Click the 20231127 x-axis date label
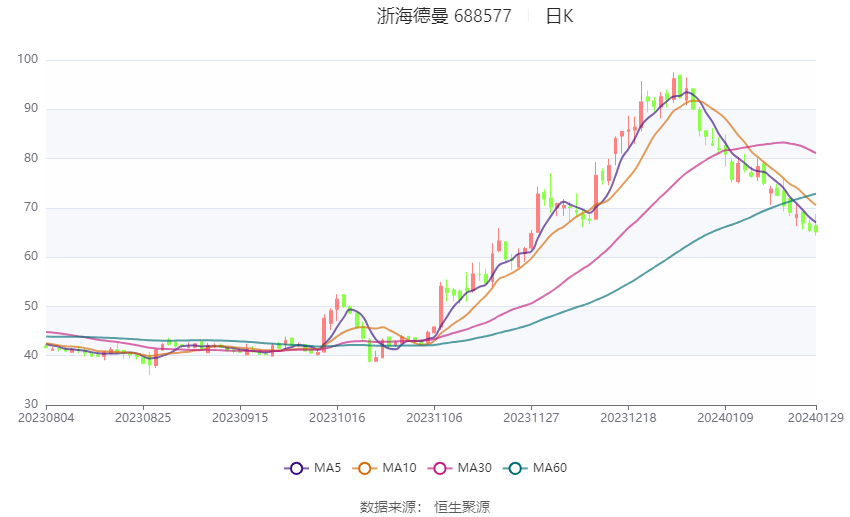 pyautogui.click(x=531, y=418)
